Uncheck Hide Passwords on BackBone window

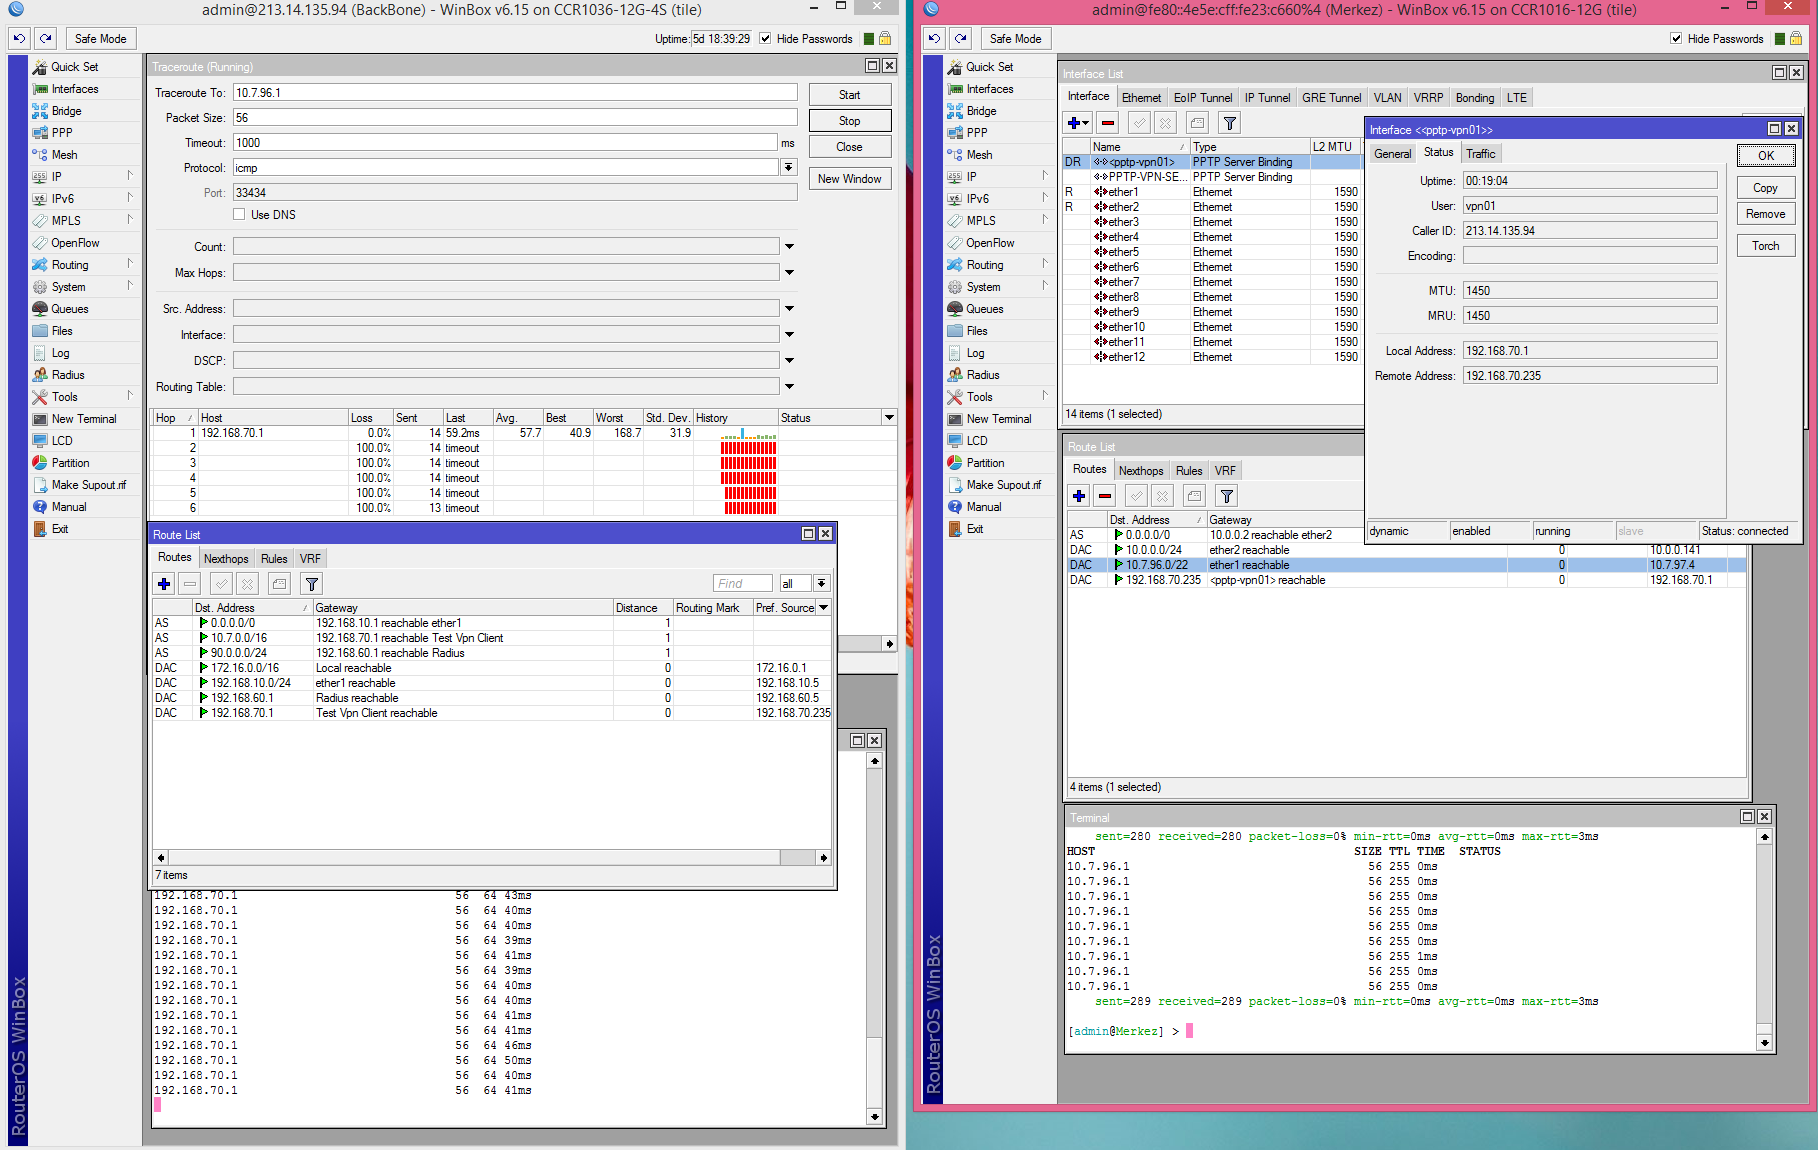(x=765, y=39)
